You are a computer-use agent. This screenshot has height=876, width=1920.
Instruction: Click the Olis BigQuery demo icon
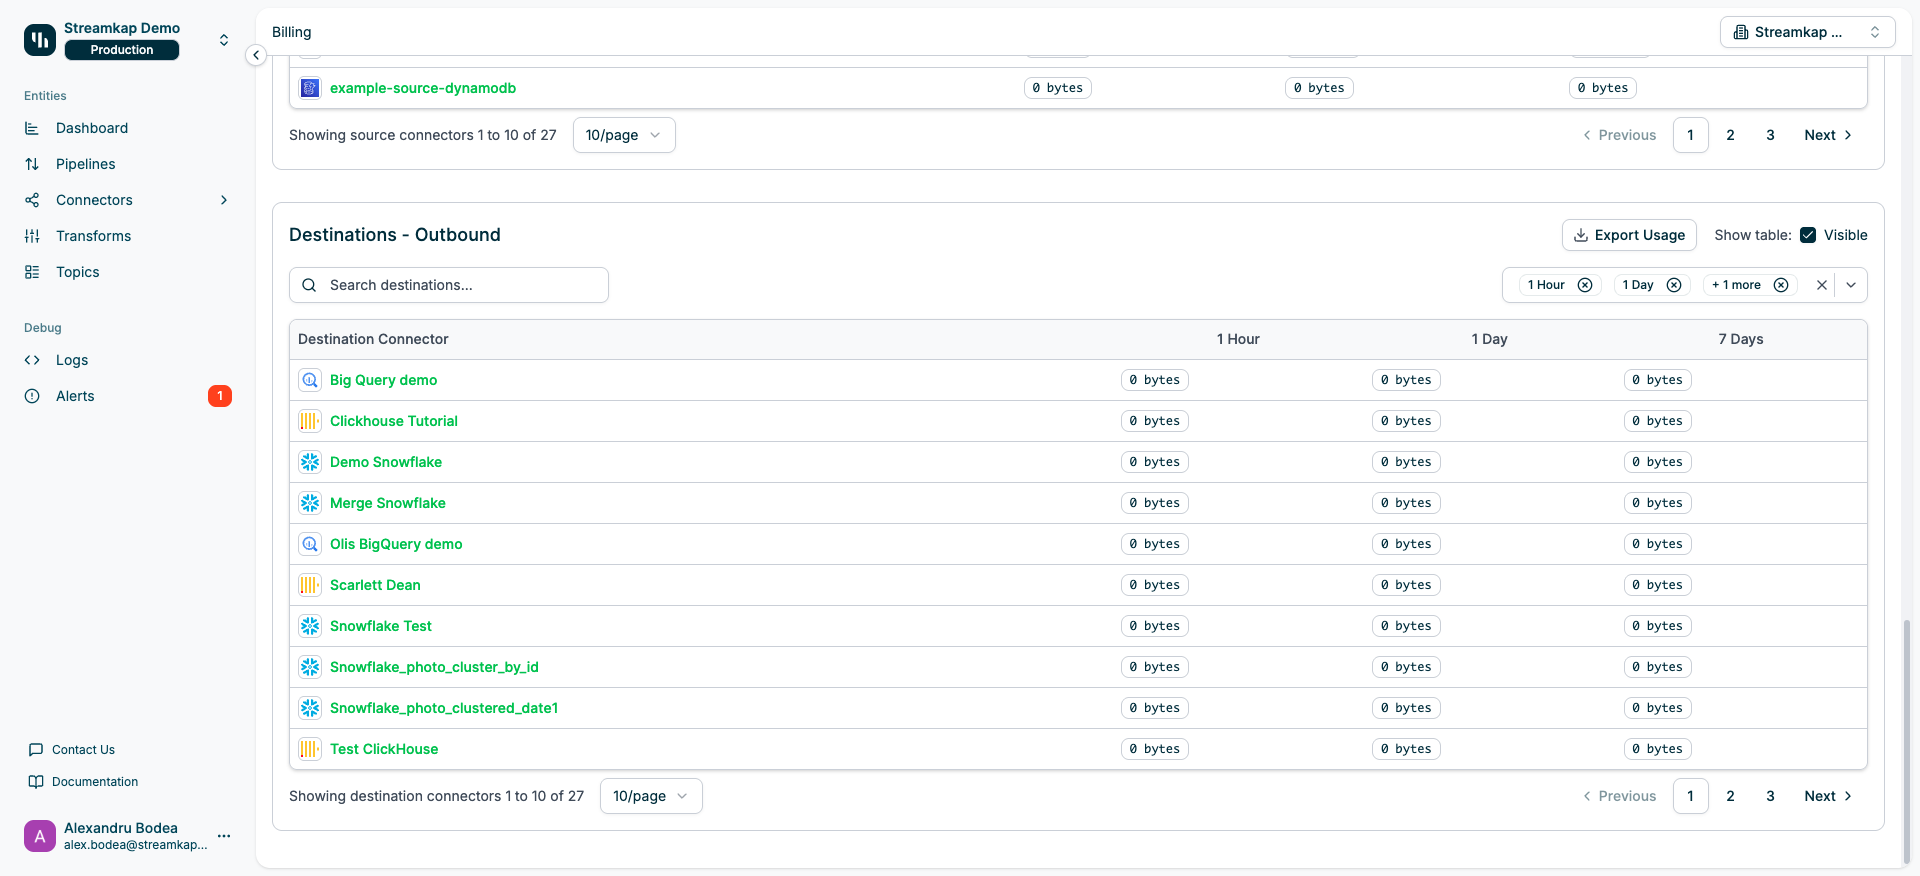click(310, 544)
